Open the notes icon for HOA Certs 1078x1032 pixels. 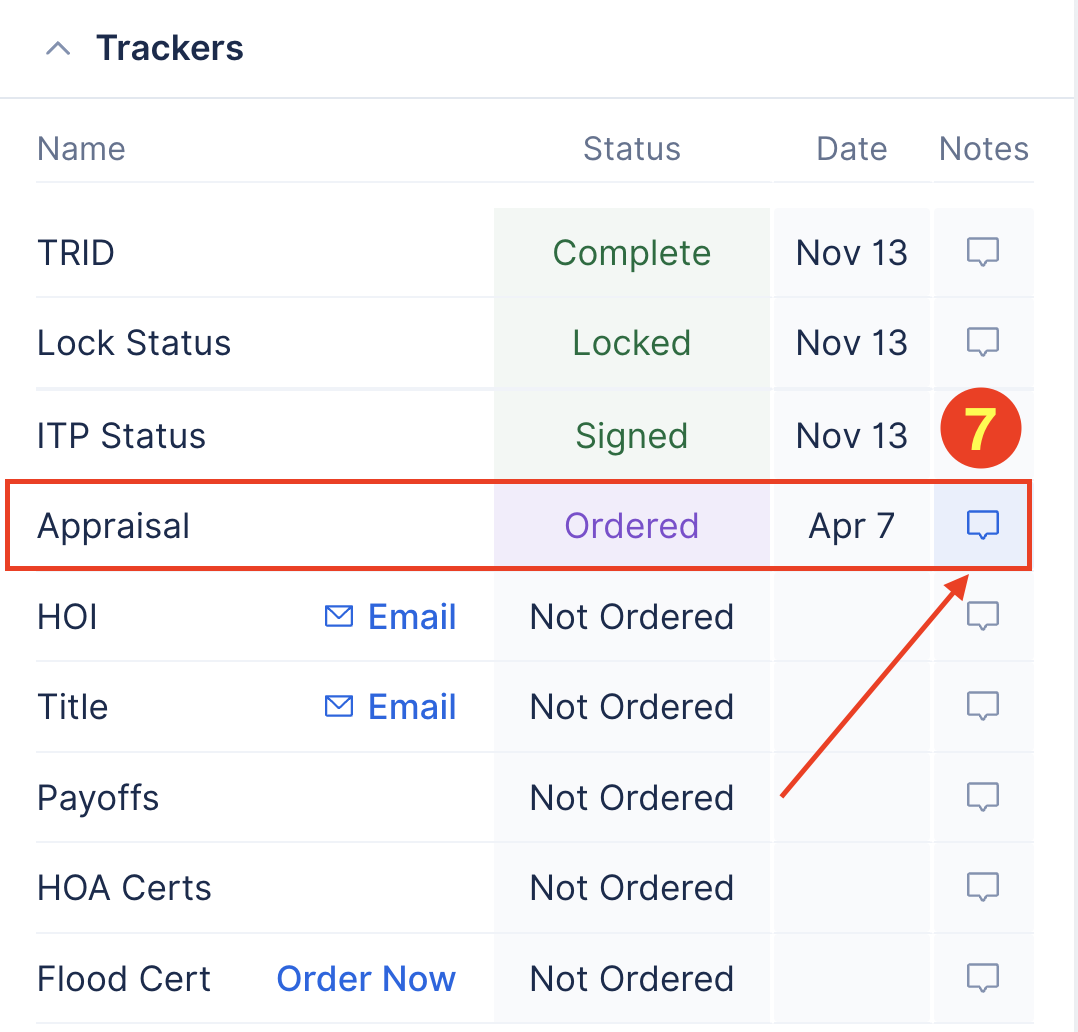[983, 886]
